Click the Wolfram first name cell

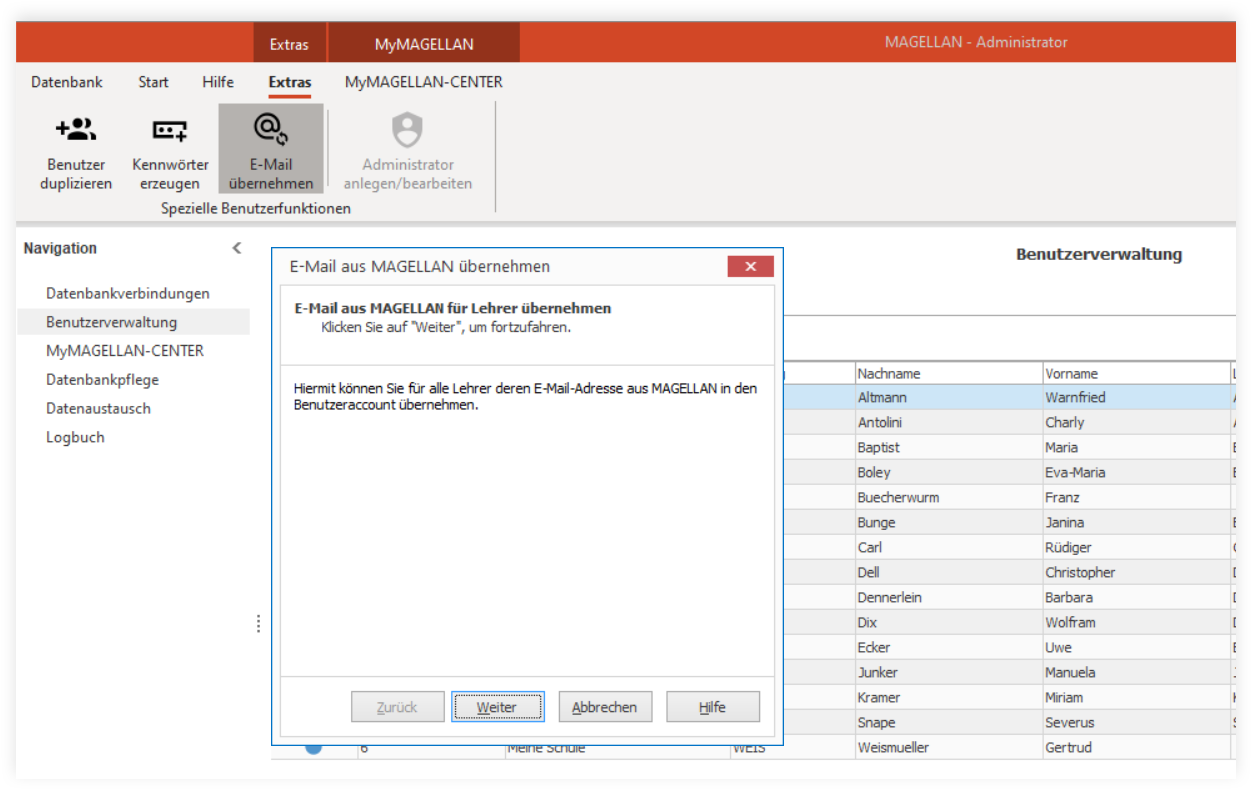(1136, 622)
